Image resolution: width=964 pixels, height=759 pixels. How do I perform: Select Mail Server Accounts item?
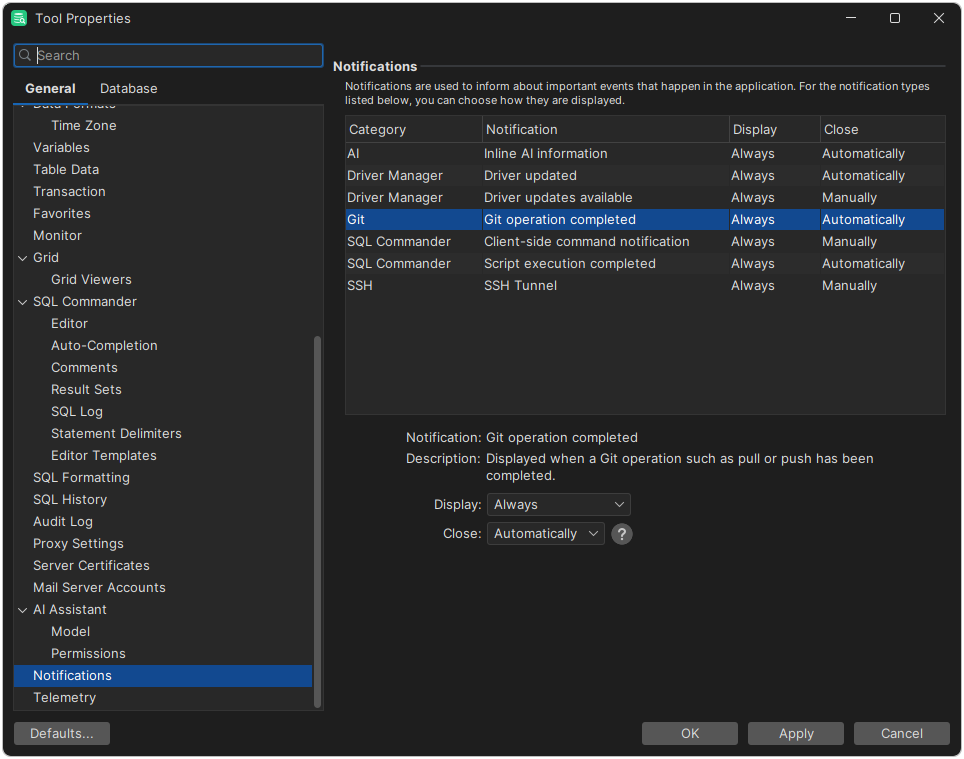click(99, 588)
